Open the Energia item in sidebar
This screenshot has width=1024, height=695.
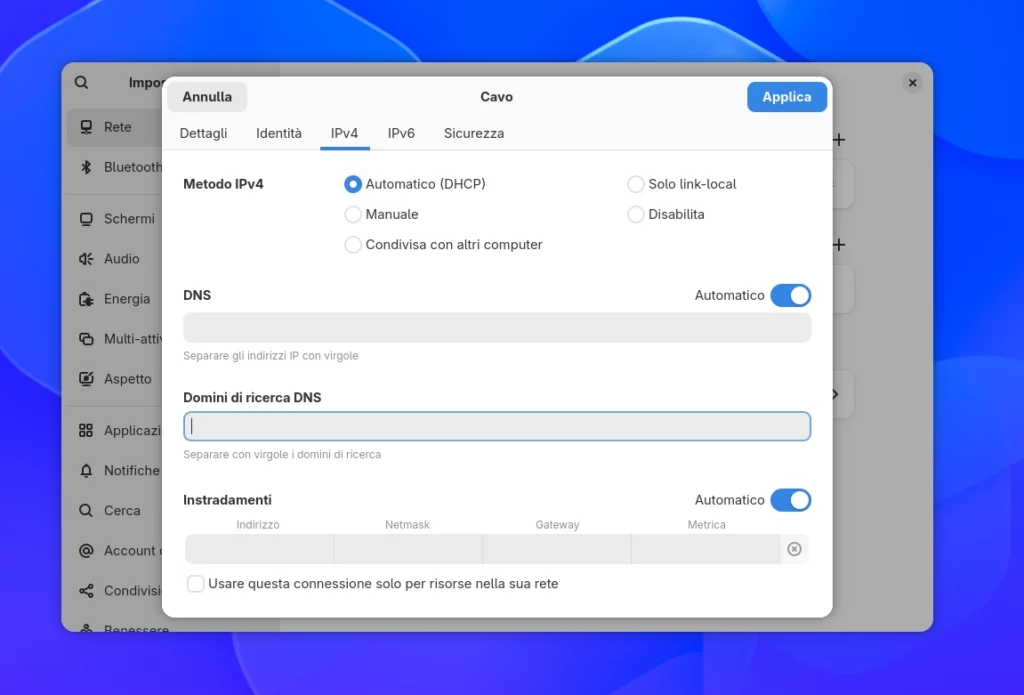pos(115,299)
